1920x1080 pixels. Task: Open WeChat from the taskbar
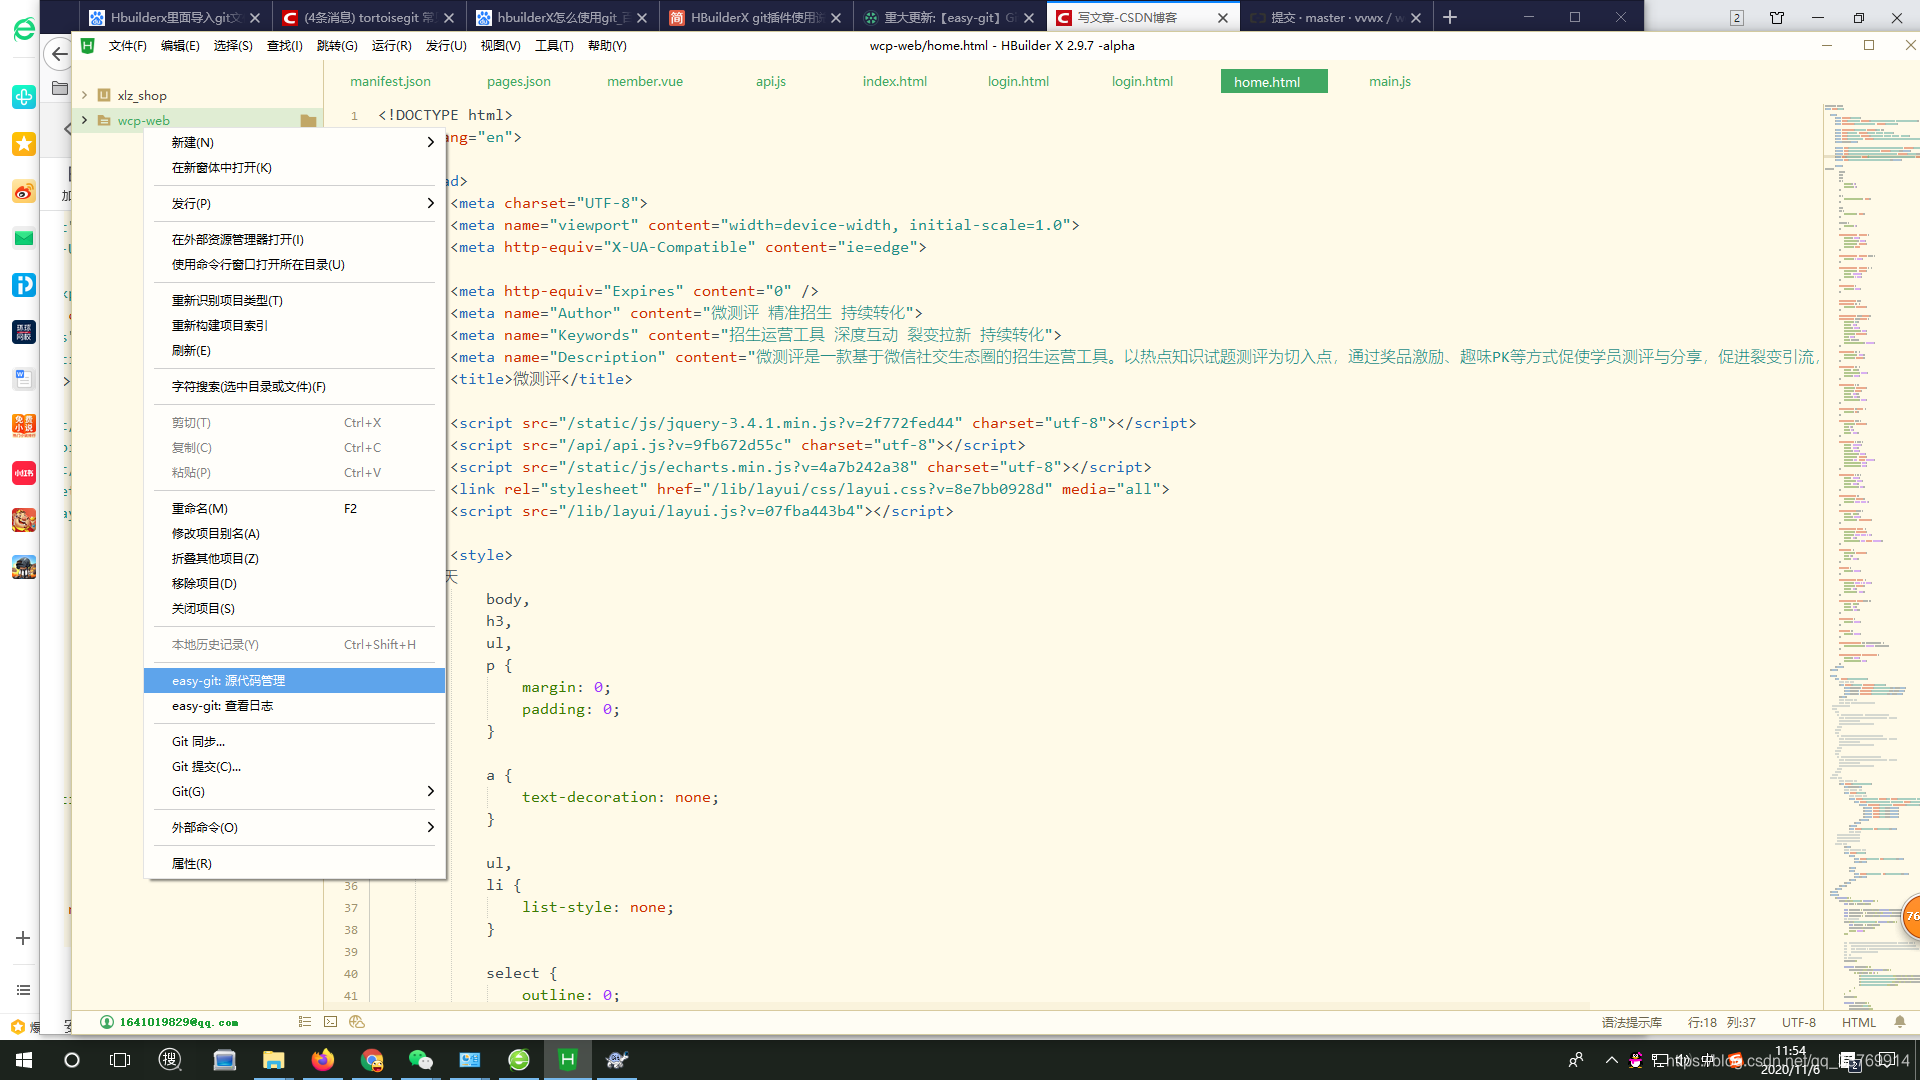click(420, 1060)
